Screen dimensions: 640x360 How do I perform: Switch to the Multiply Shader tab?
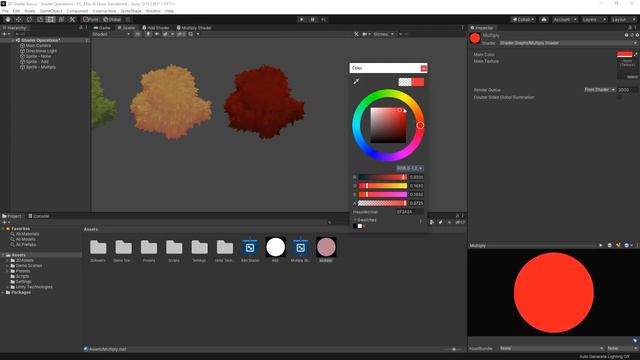click(194, 28)
